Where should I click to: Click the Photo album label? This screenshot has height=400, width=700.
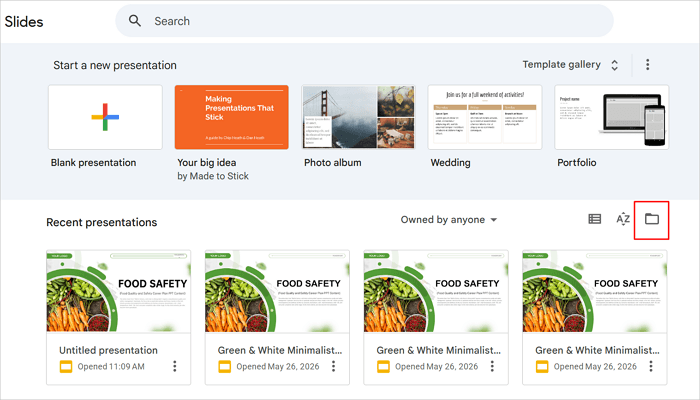point(333,162)
